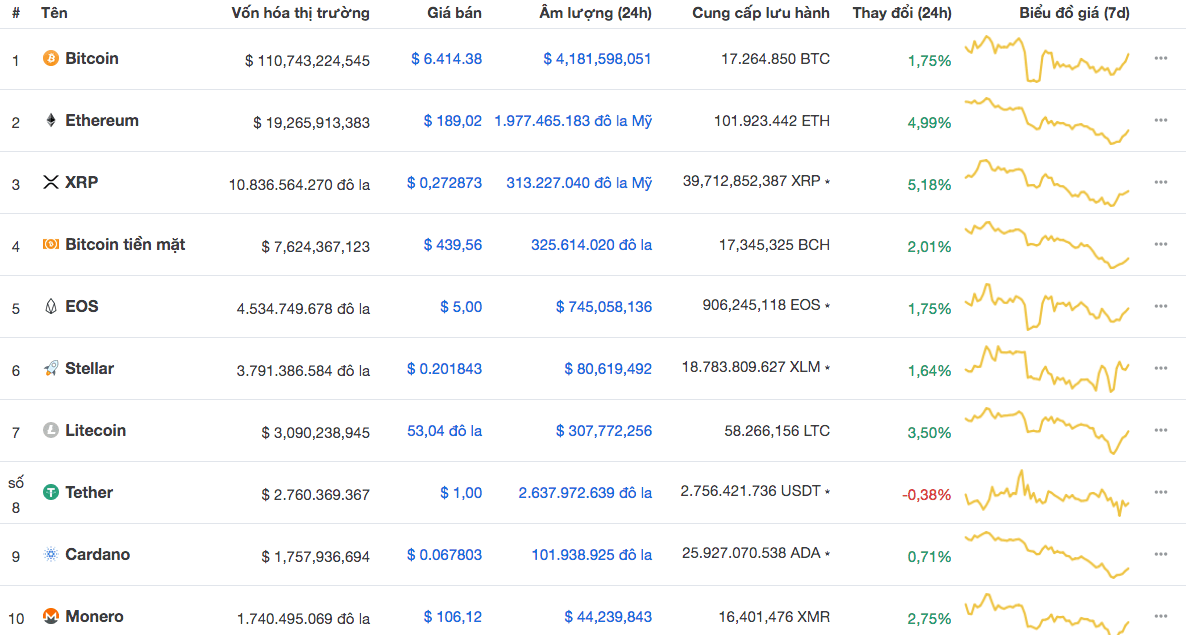Click the Bitcoin tiền mặt logo icon
Image resolution: width=1191 pixels, height=635 pixels.
point(50,245)
